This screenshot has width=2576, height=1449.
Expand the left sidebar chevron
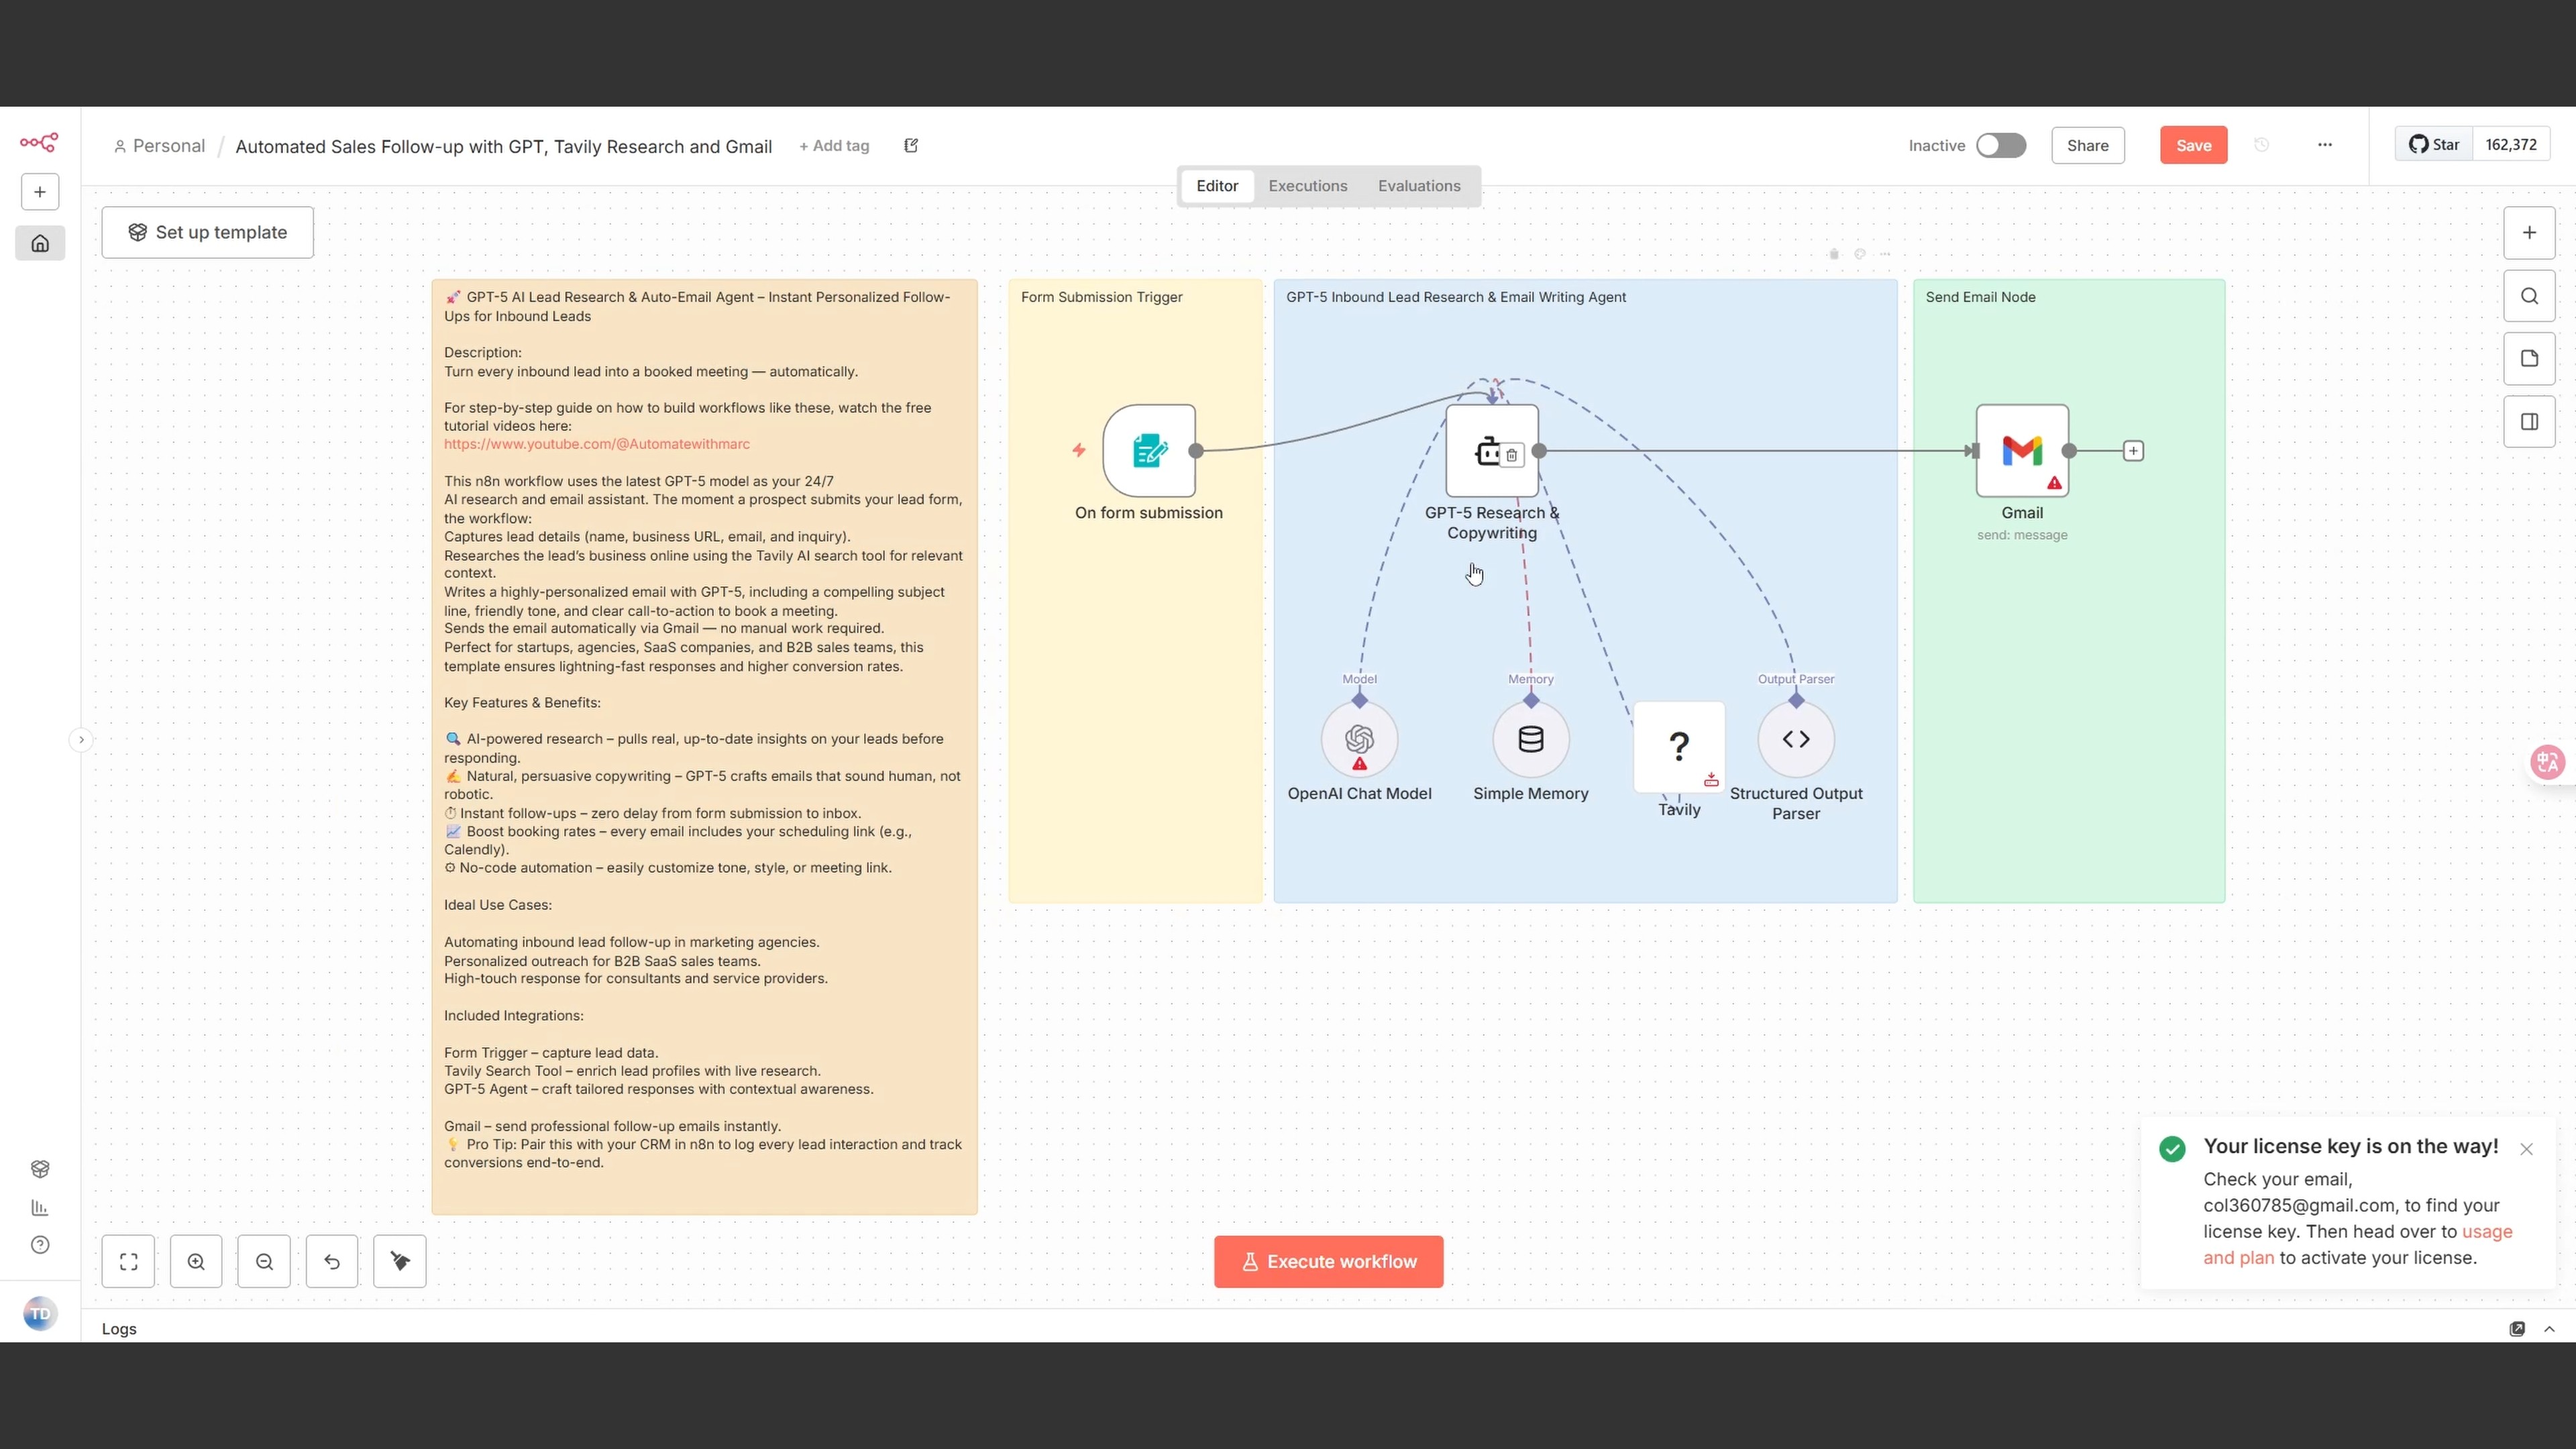tap(81, 740)
